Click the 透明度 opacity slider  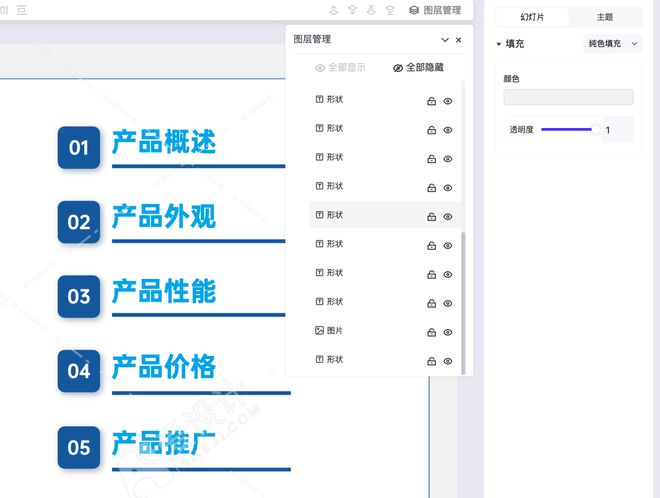click(570, 129)
